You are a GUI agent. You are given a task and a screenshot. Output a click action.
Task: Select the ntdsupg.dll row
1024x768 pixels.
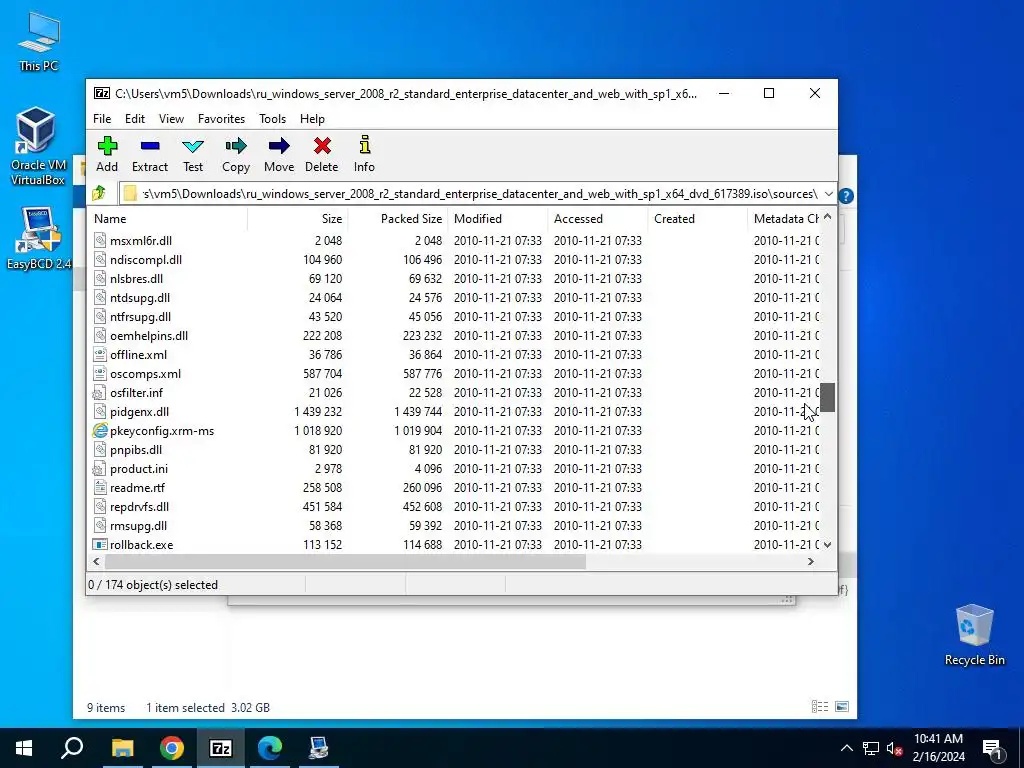click(454, 297)
